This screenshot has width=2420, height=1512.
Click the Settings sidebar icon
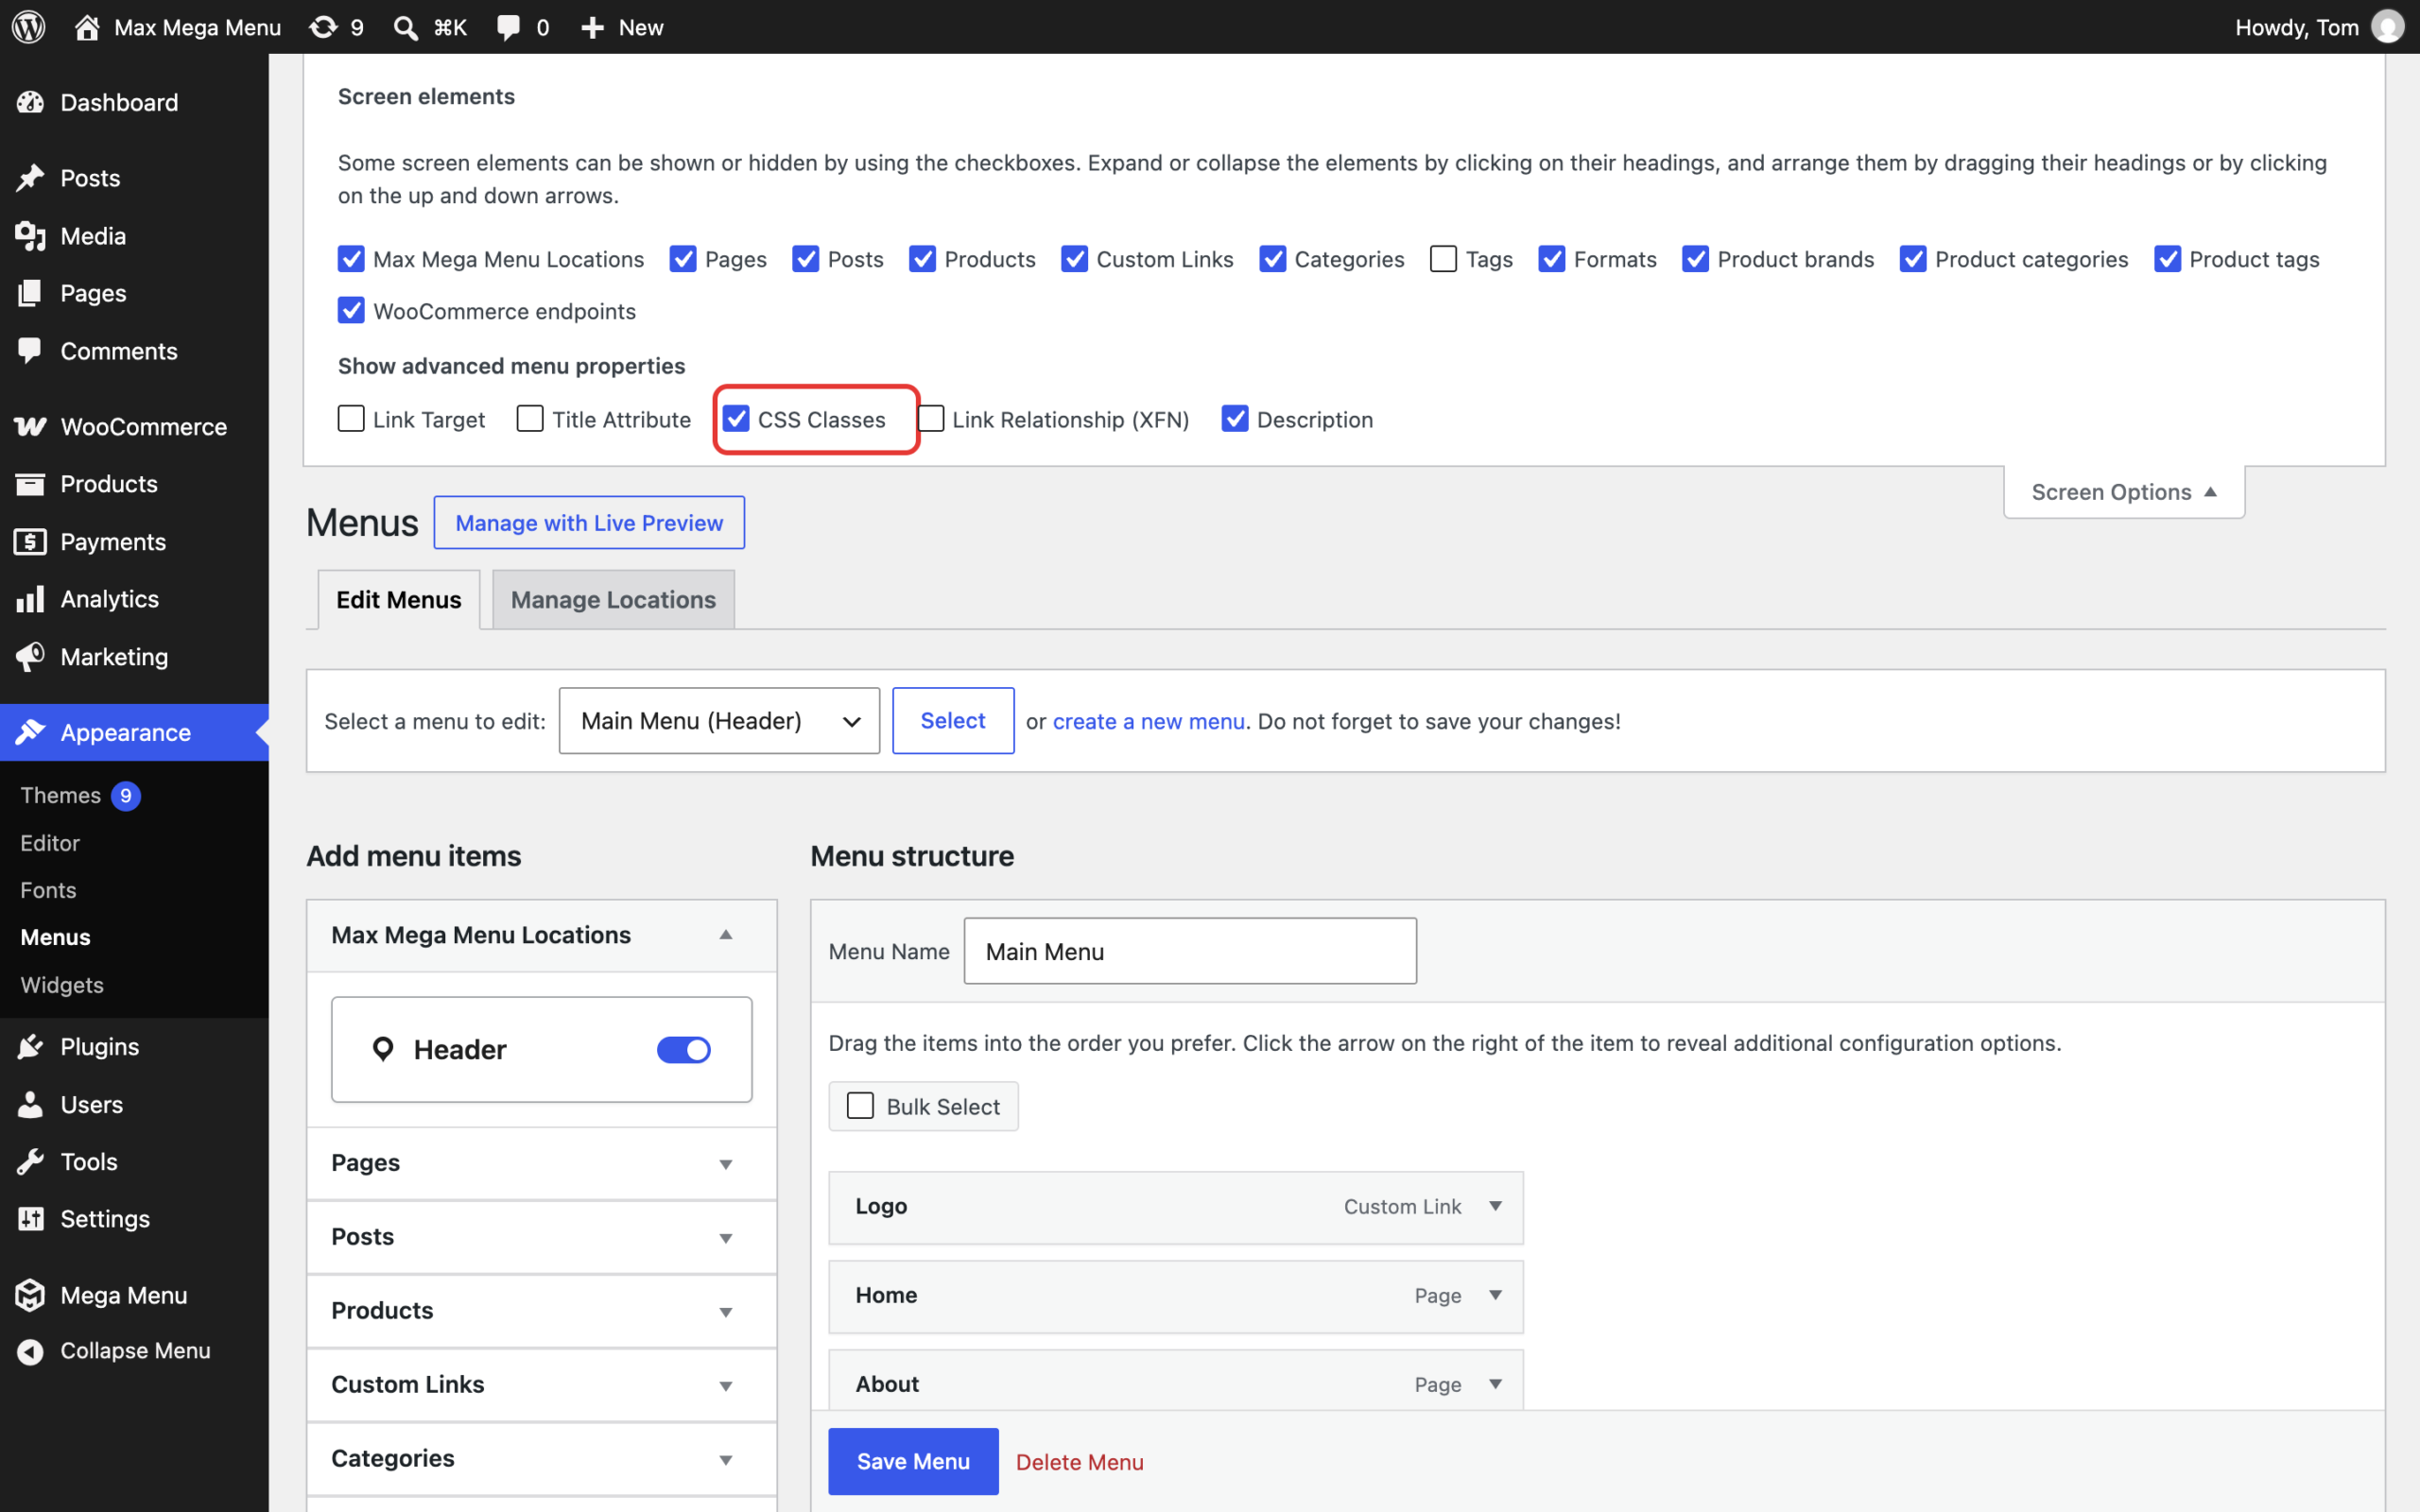pyautogui.click(x=30, y=1219)
